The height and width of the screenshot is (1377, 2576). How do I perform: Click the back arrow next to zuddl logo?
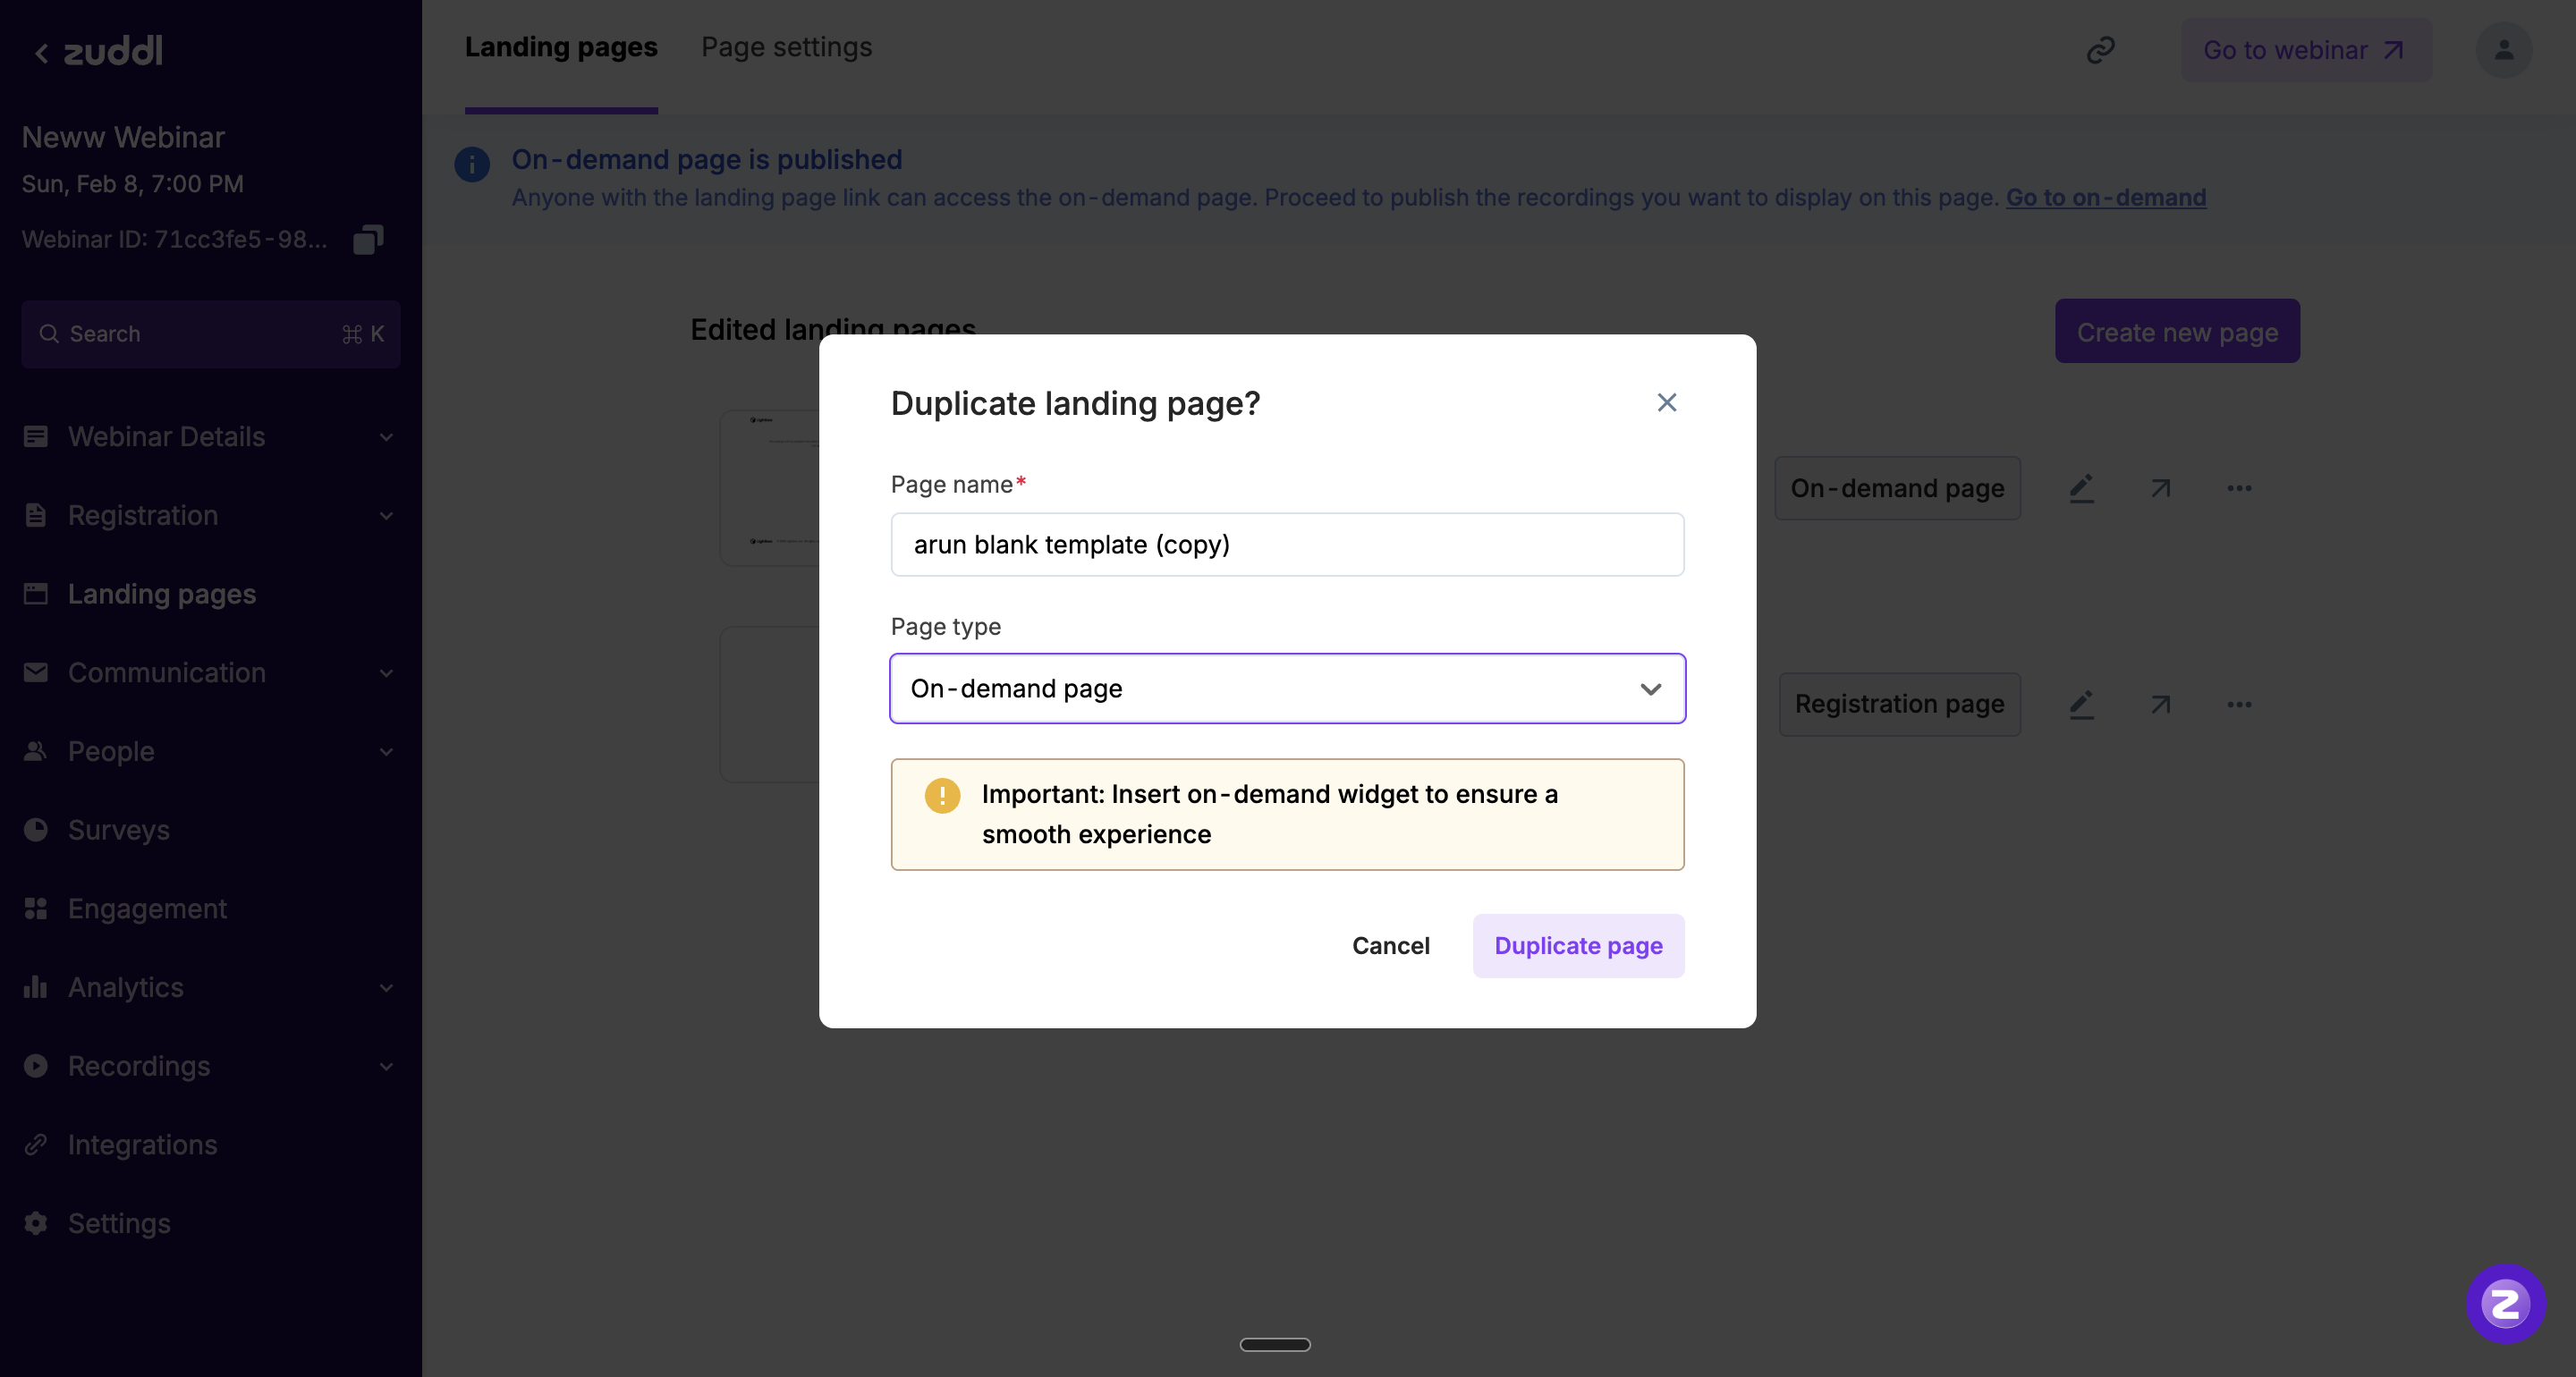[x=41, y=52]
